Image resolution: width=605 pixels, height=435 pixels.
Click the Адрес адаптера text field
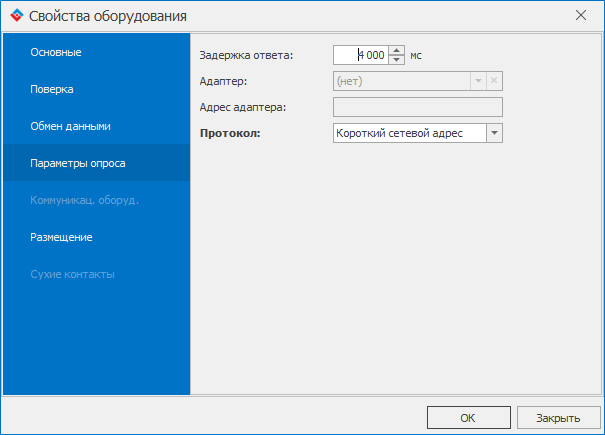[x=418, y=107]
